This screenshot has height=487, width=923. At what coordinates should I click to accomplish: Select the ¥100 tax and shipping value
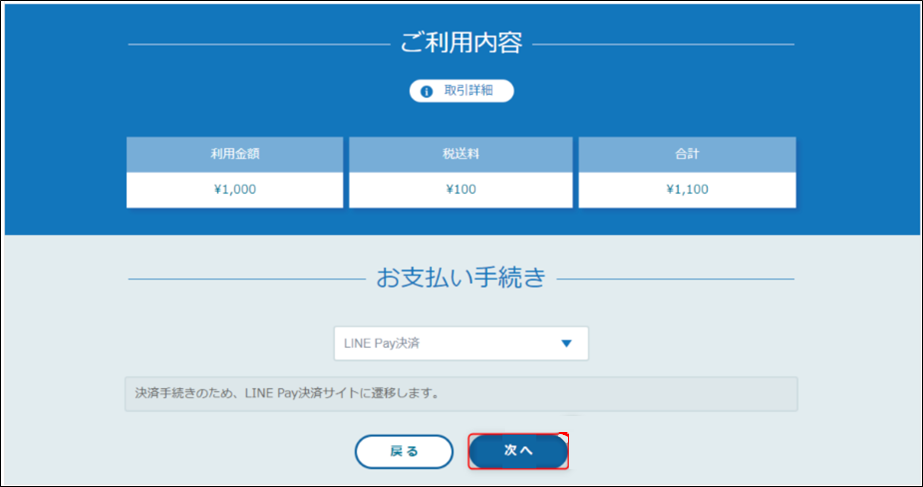(461, 190)
